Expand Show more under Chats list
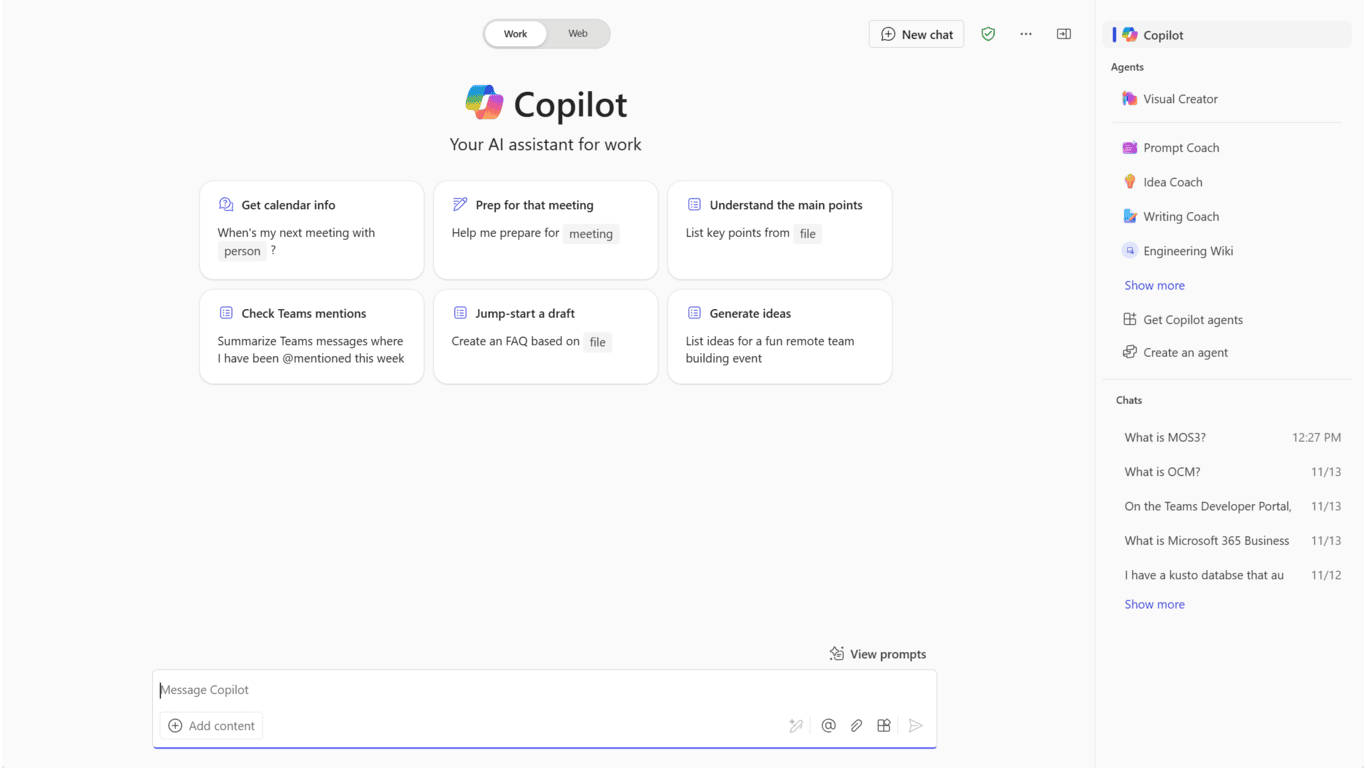This screenshot has height=768, width=1366. coord(1154,604)
